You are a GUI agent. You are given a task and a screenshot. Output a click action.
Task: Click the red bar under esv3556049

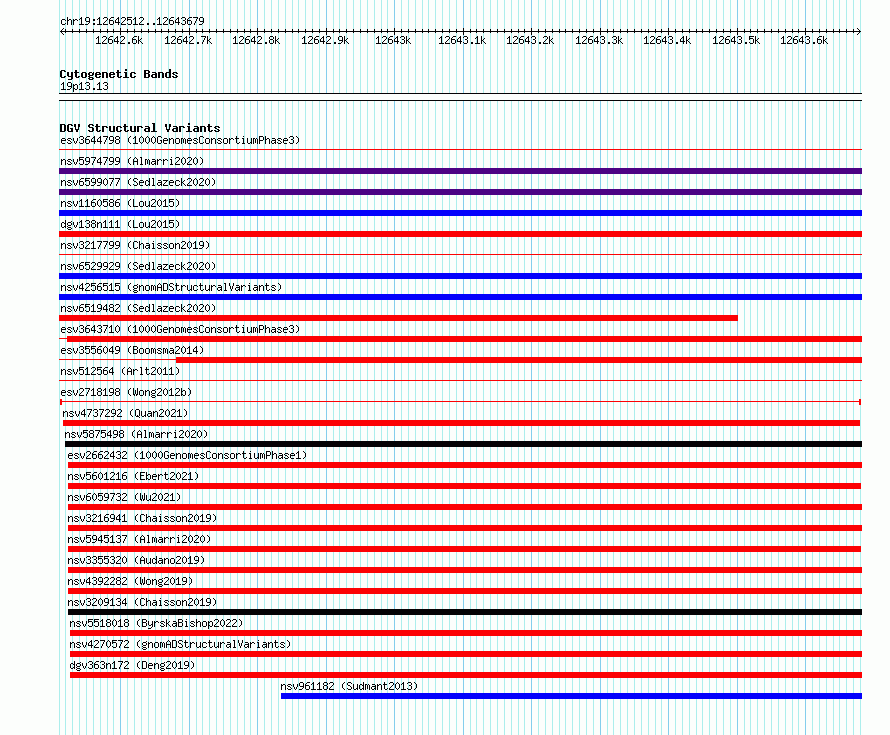point(519,360)
